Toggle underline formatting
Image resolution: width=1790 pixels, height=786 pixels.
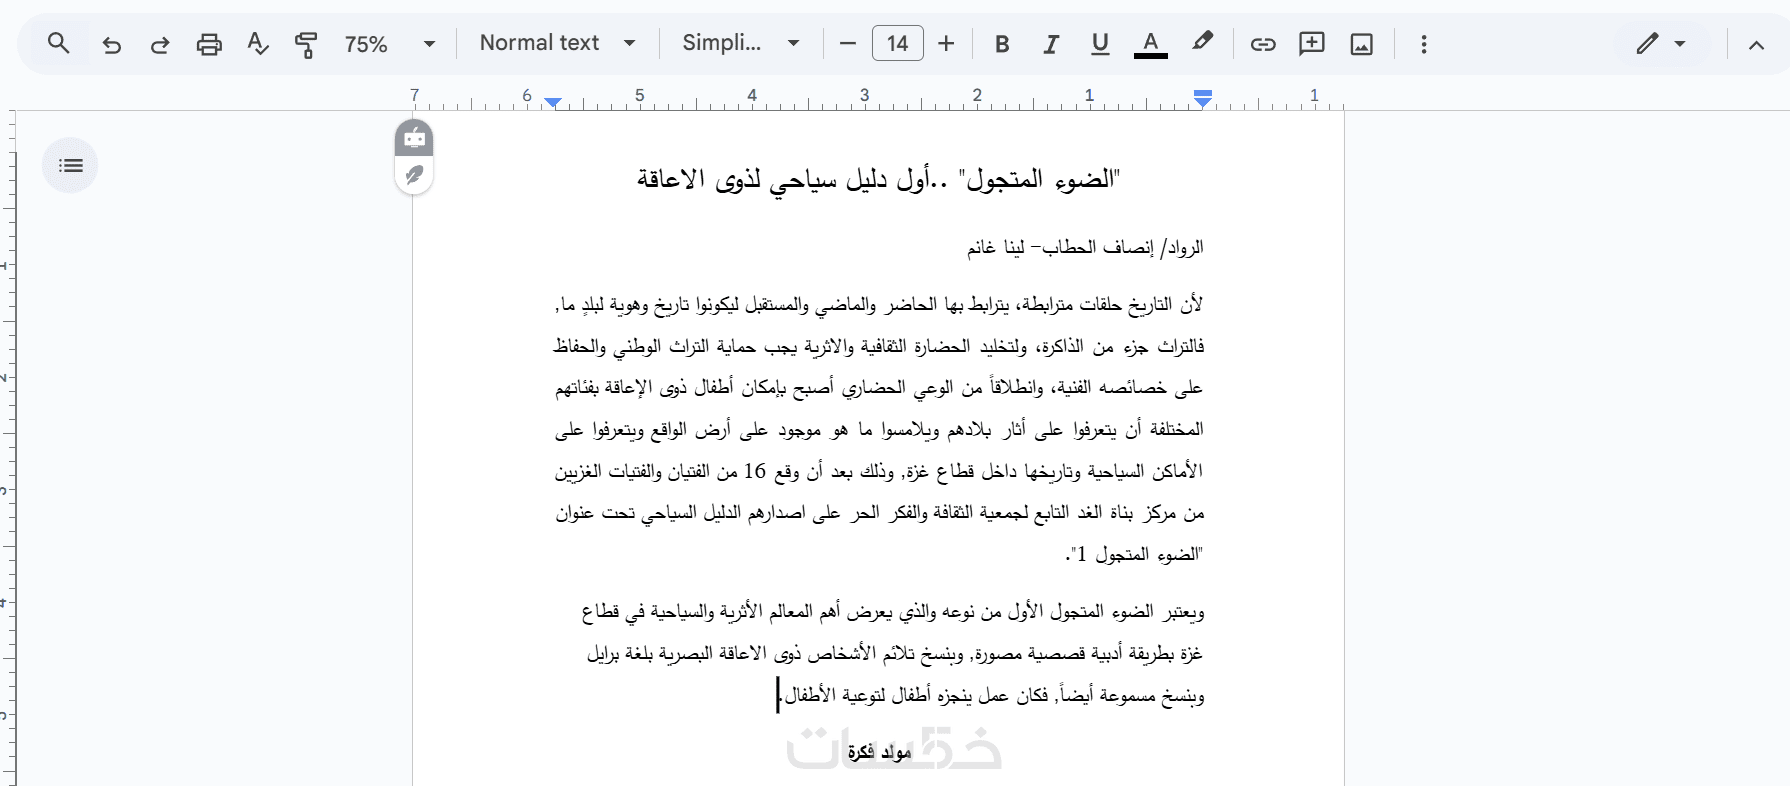1100,44
